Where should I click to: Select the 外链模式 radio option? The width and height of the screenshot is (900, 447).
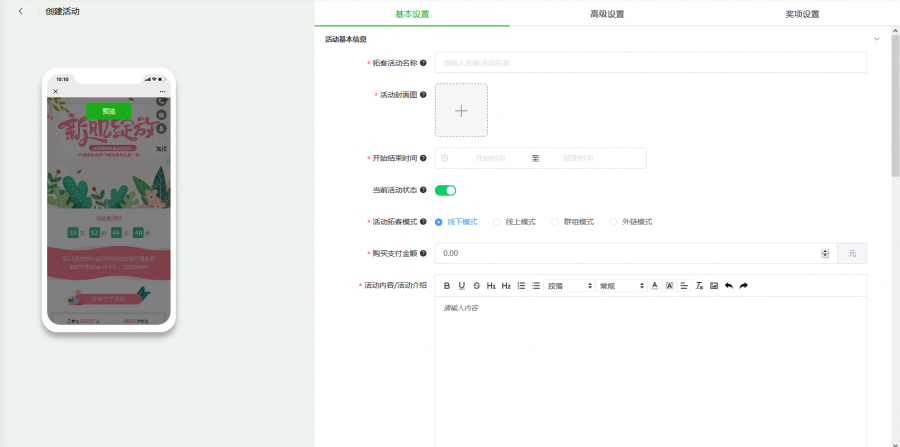[x=614, y=222]
